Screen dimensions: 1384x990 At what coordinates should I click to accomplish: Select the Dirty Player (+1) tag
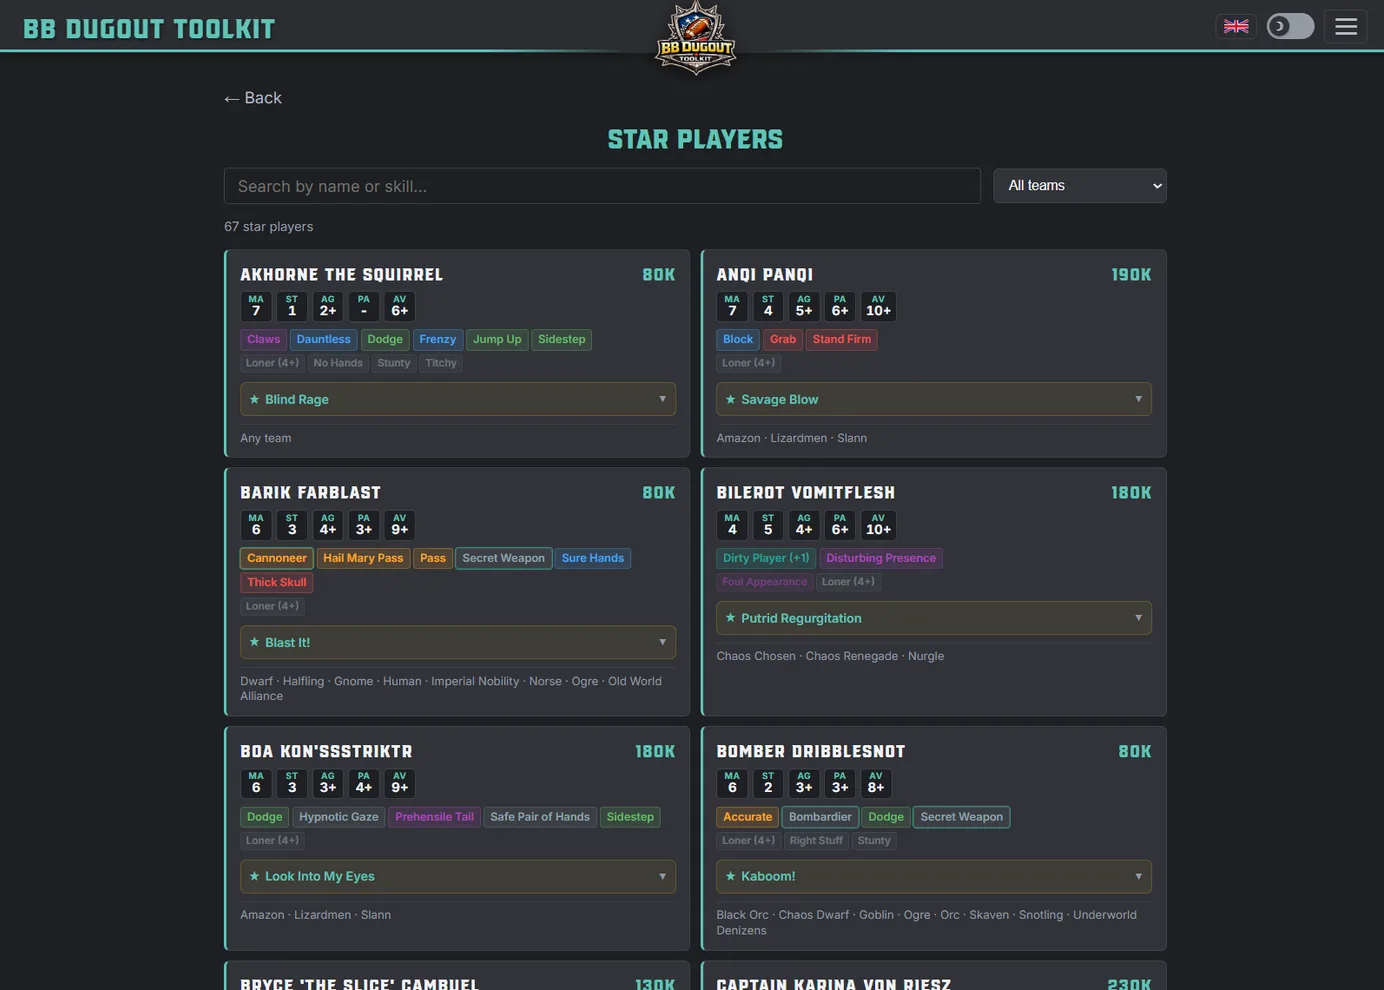[x=766, y=558]
